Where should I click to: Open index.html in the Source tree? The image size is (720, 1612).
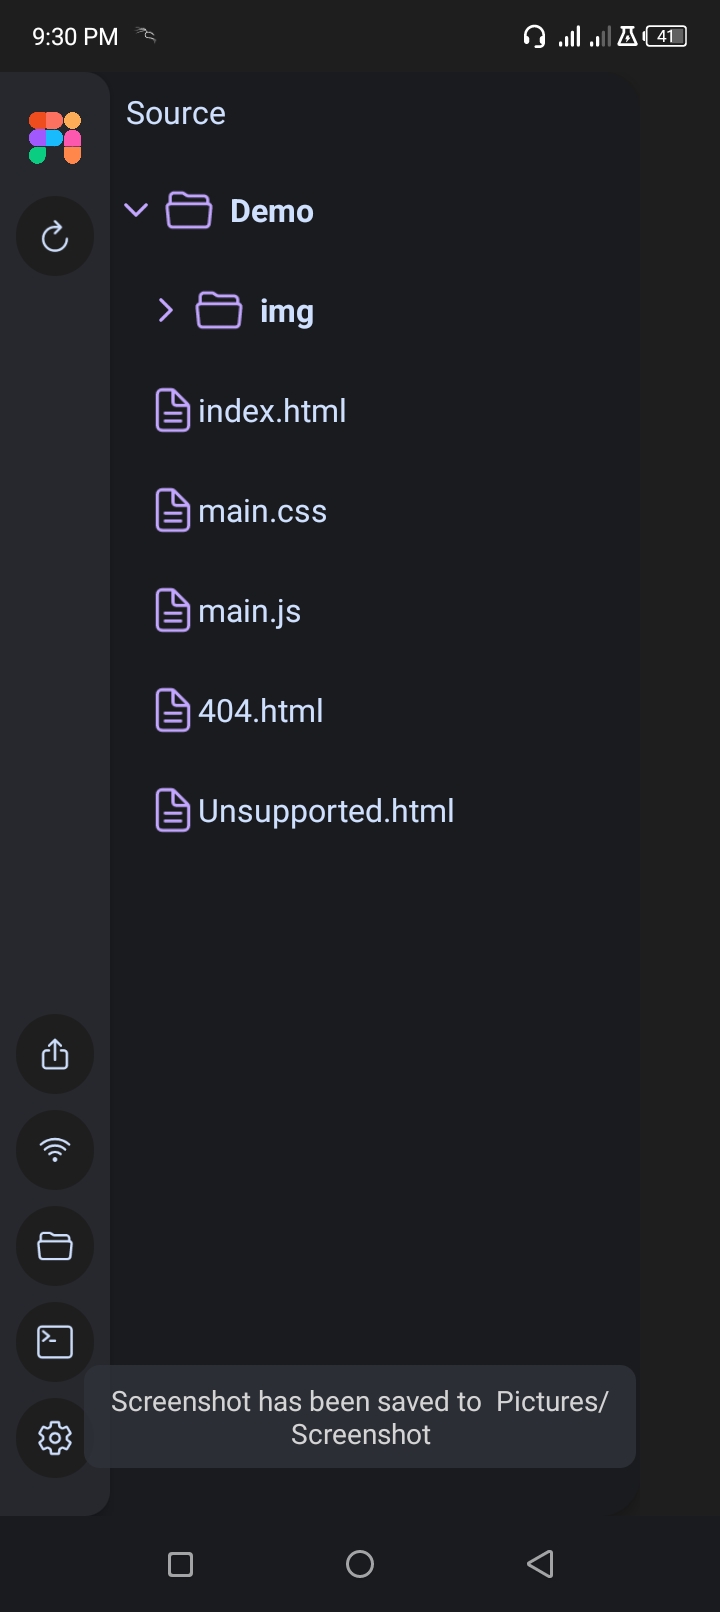click(272, 410)
